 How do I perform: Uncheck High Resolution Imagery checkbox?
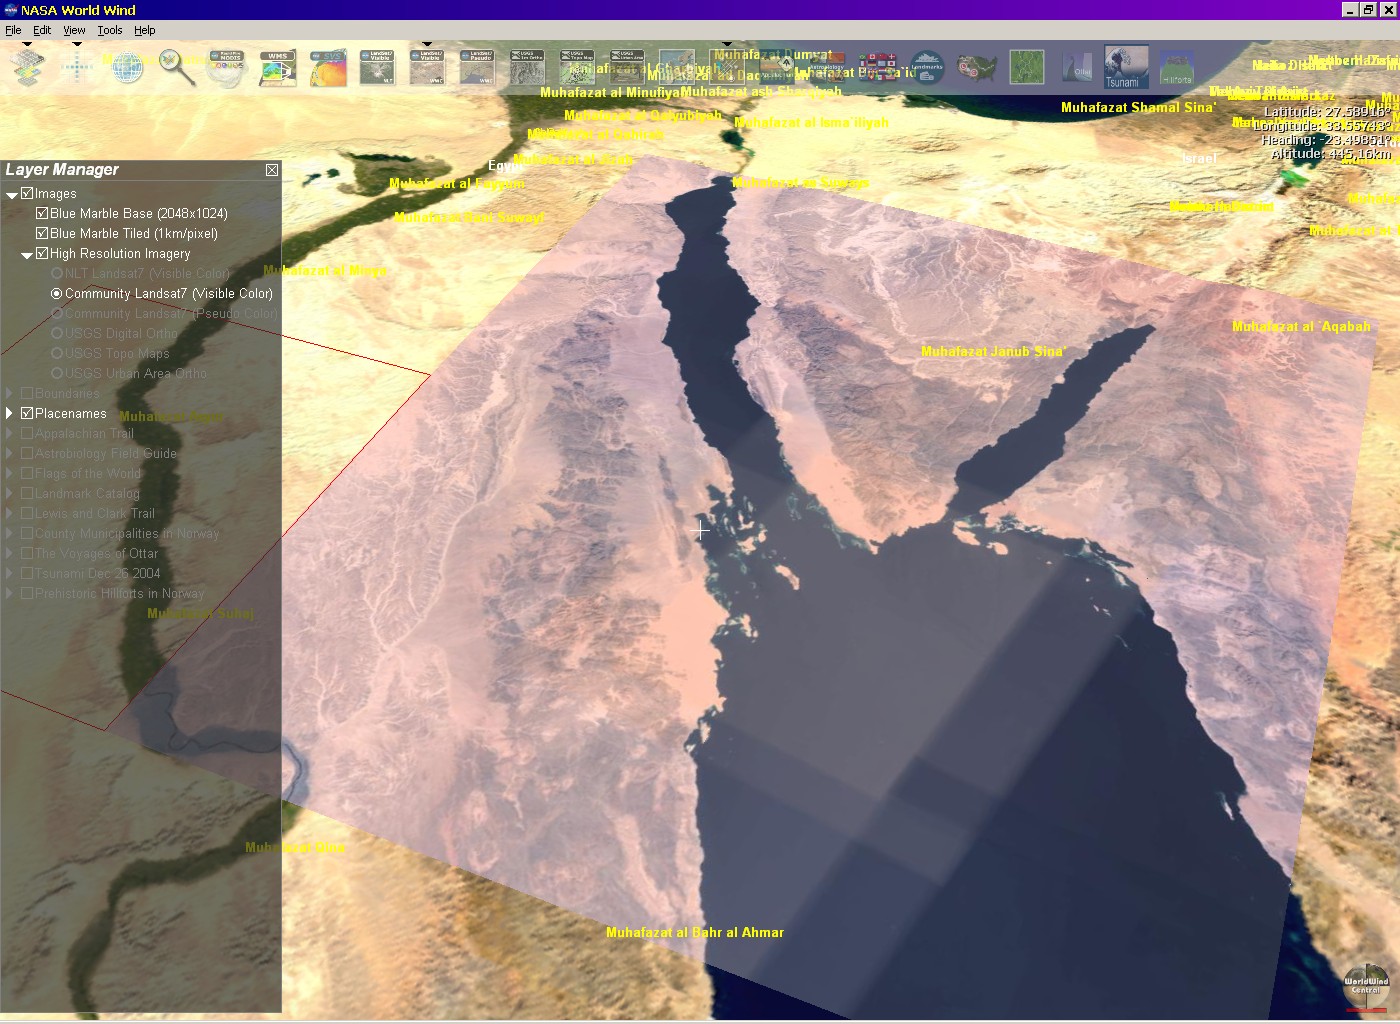pos(42,253)
